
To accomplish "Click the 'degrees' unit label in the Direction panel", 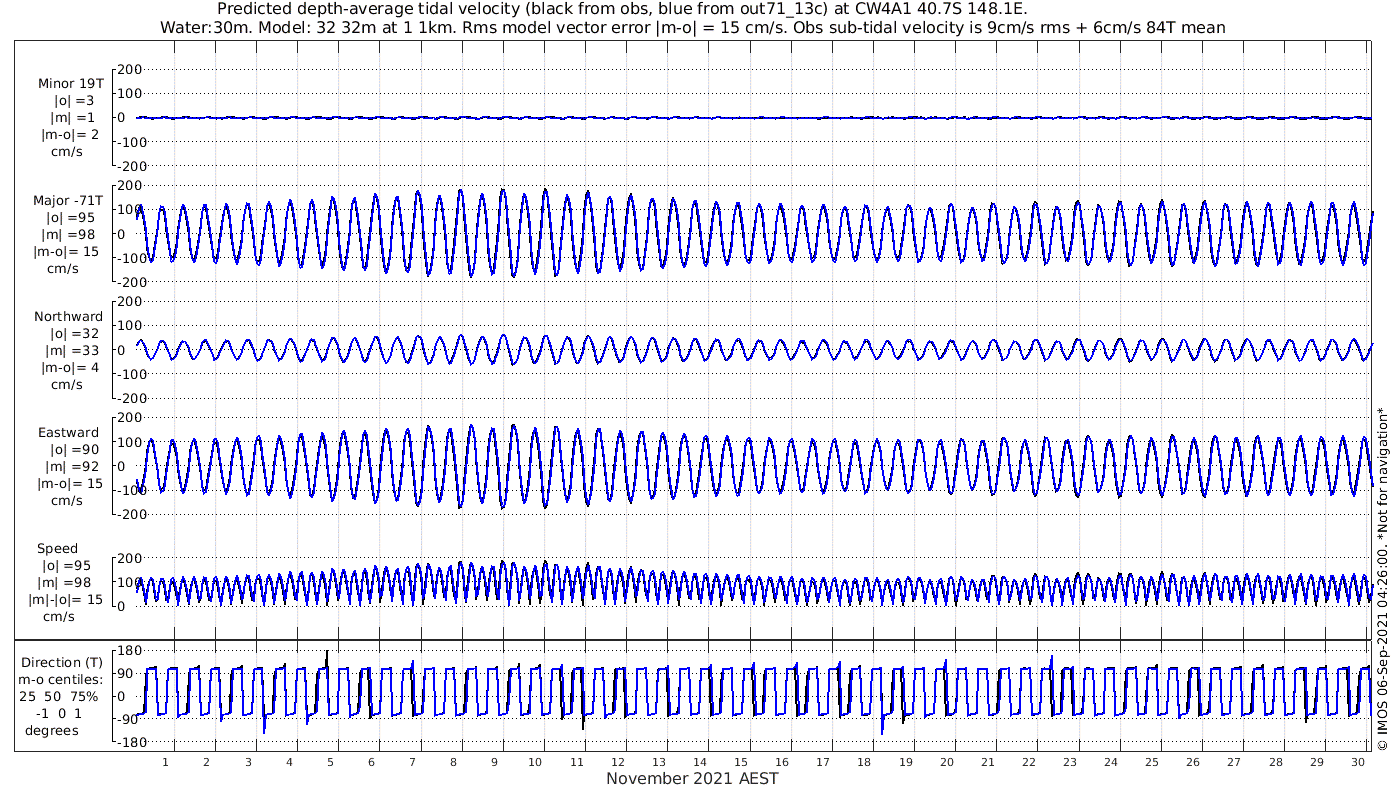I will click(x=53, y=730).
